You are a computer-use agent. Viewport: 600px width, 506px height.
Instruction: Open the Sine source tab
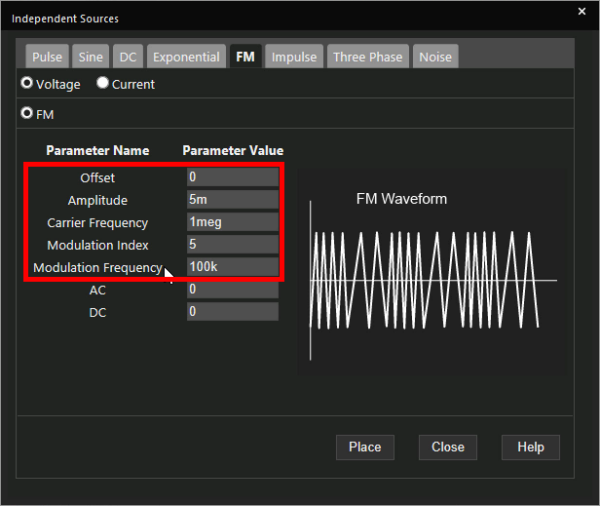pyautogui.click(x=91, y=57)
